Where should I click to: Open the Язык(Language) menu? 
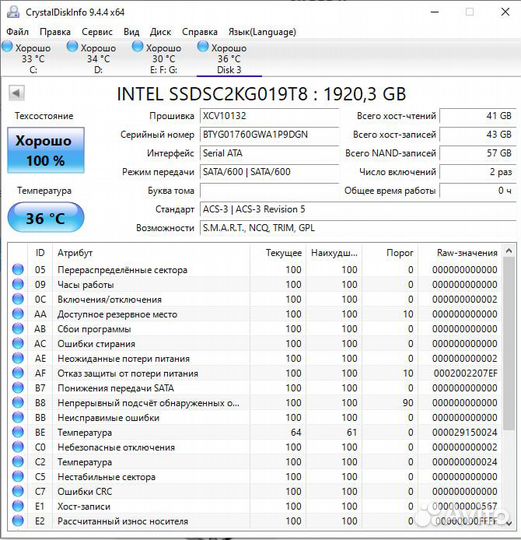point(262,32)
